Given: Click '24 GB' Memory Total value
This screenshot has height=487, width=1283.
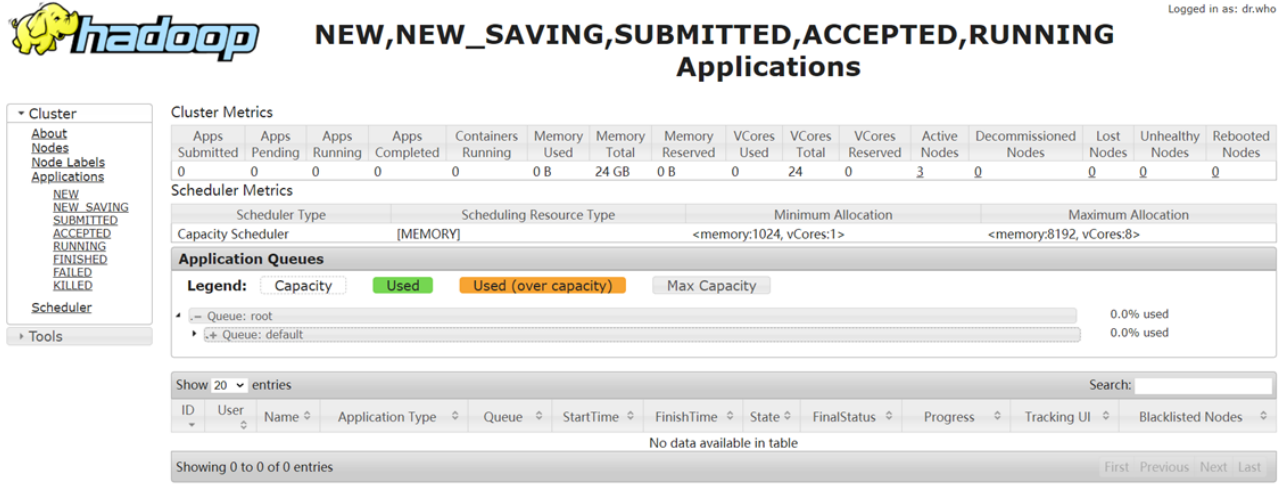Looking at the screenshot, I should click(611, 172).
